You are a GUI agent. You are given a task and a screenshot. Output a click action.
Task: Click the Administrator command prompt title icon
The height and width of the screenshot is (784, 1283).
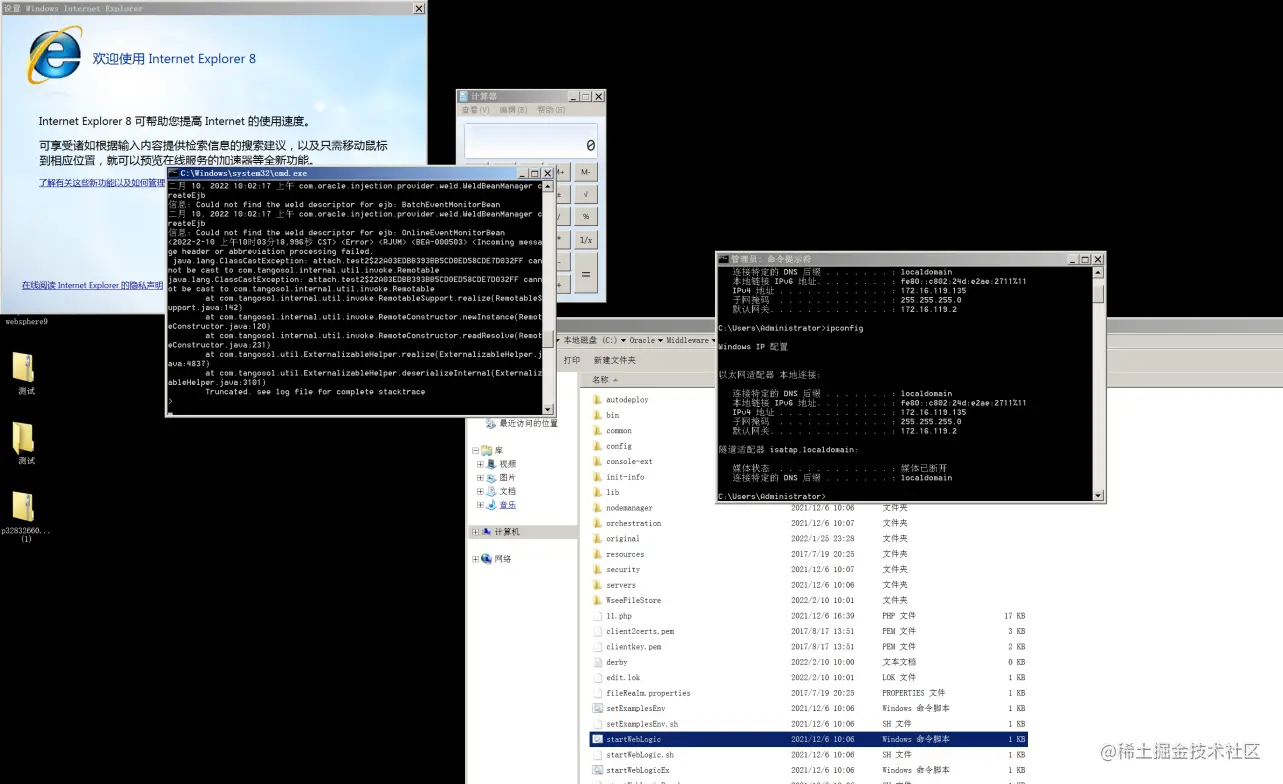click(x=724, y=259)
